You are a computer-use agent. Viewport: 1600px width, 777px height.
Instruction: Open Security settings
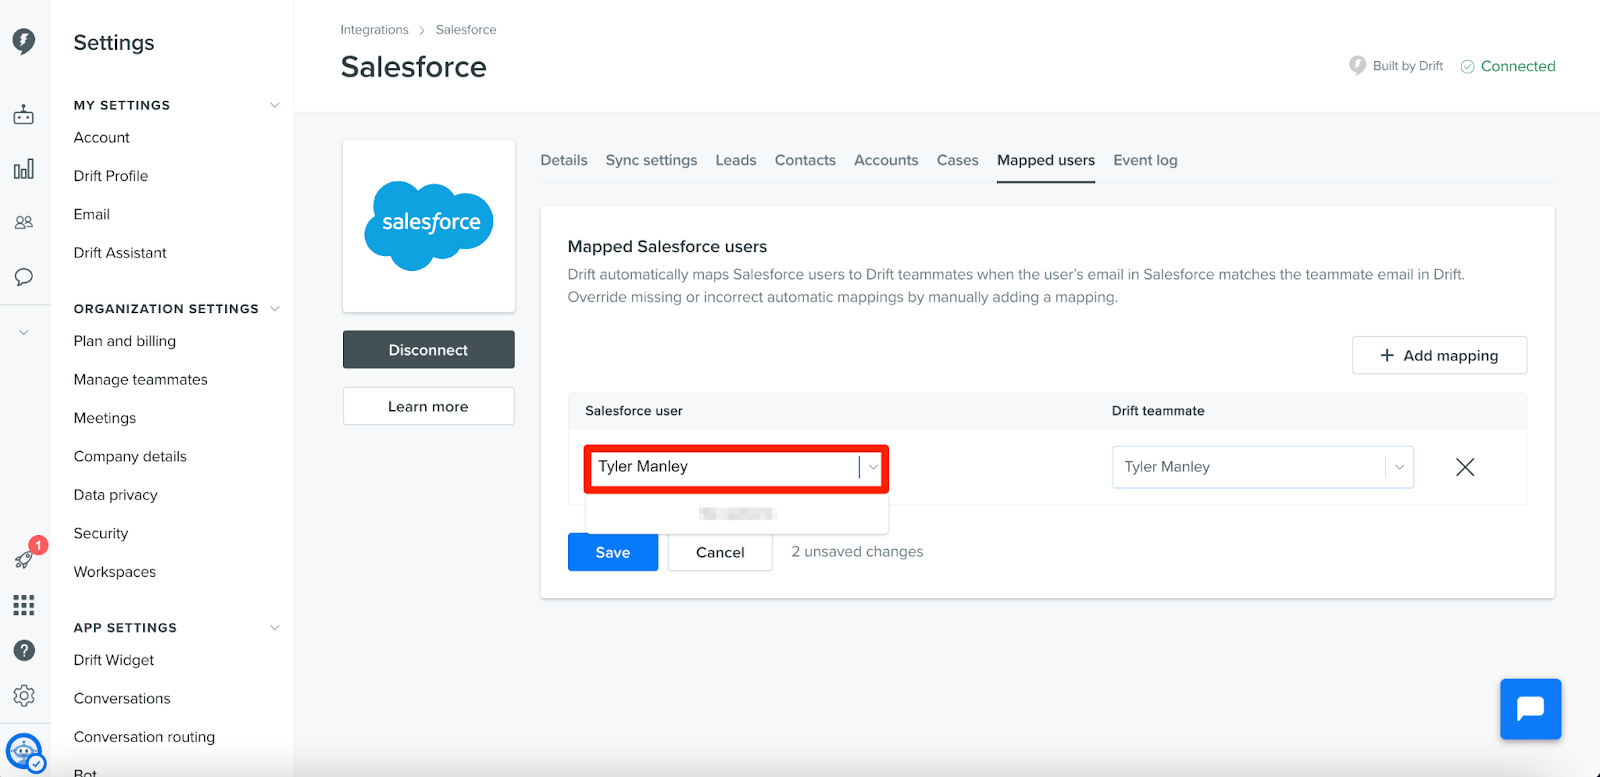click(x=101, y=534)
